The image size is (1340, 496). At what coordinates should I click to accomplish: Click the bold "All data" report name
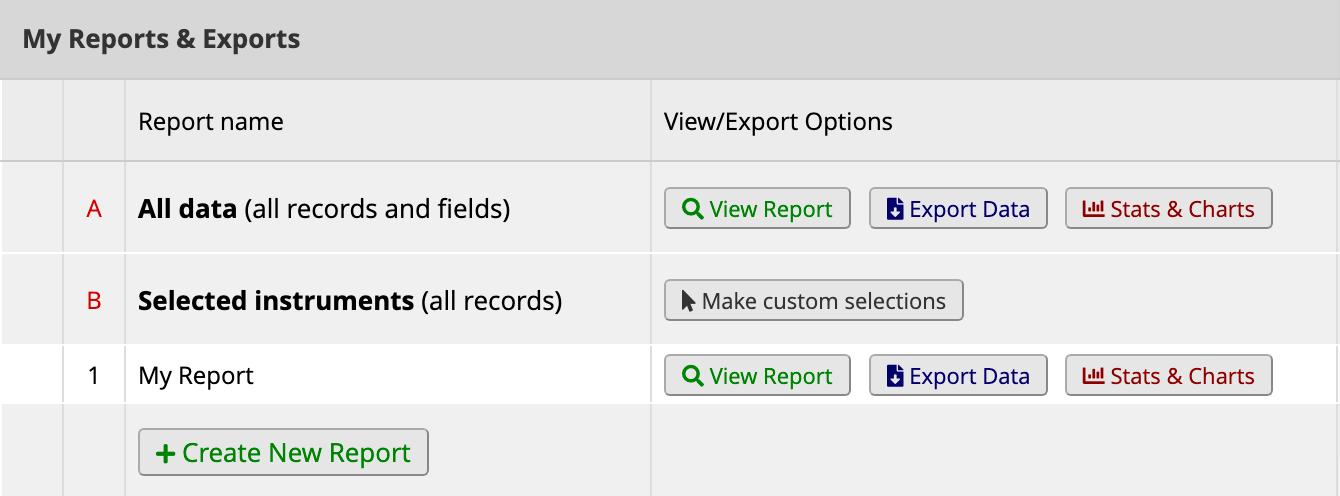coord(187,209)
